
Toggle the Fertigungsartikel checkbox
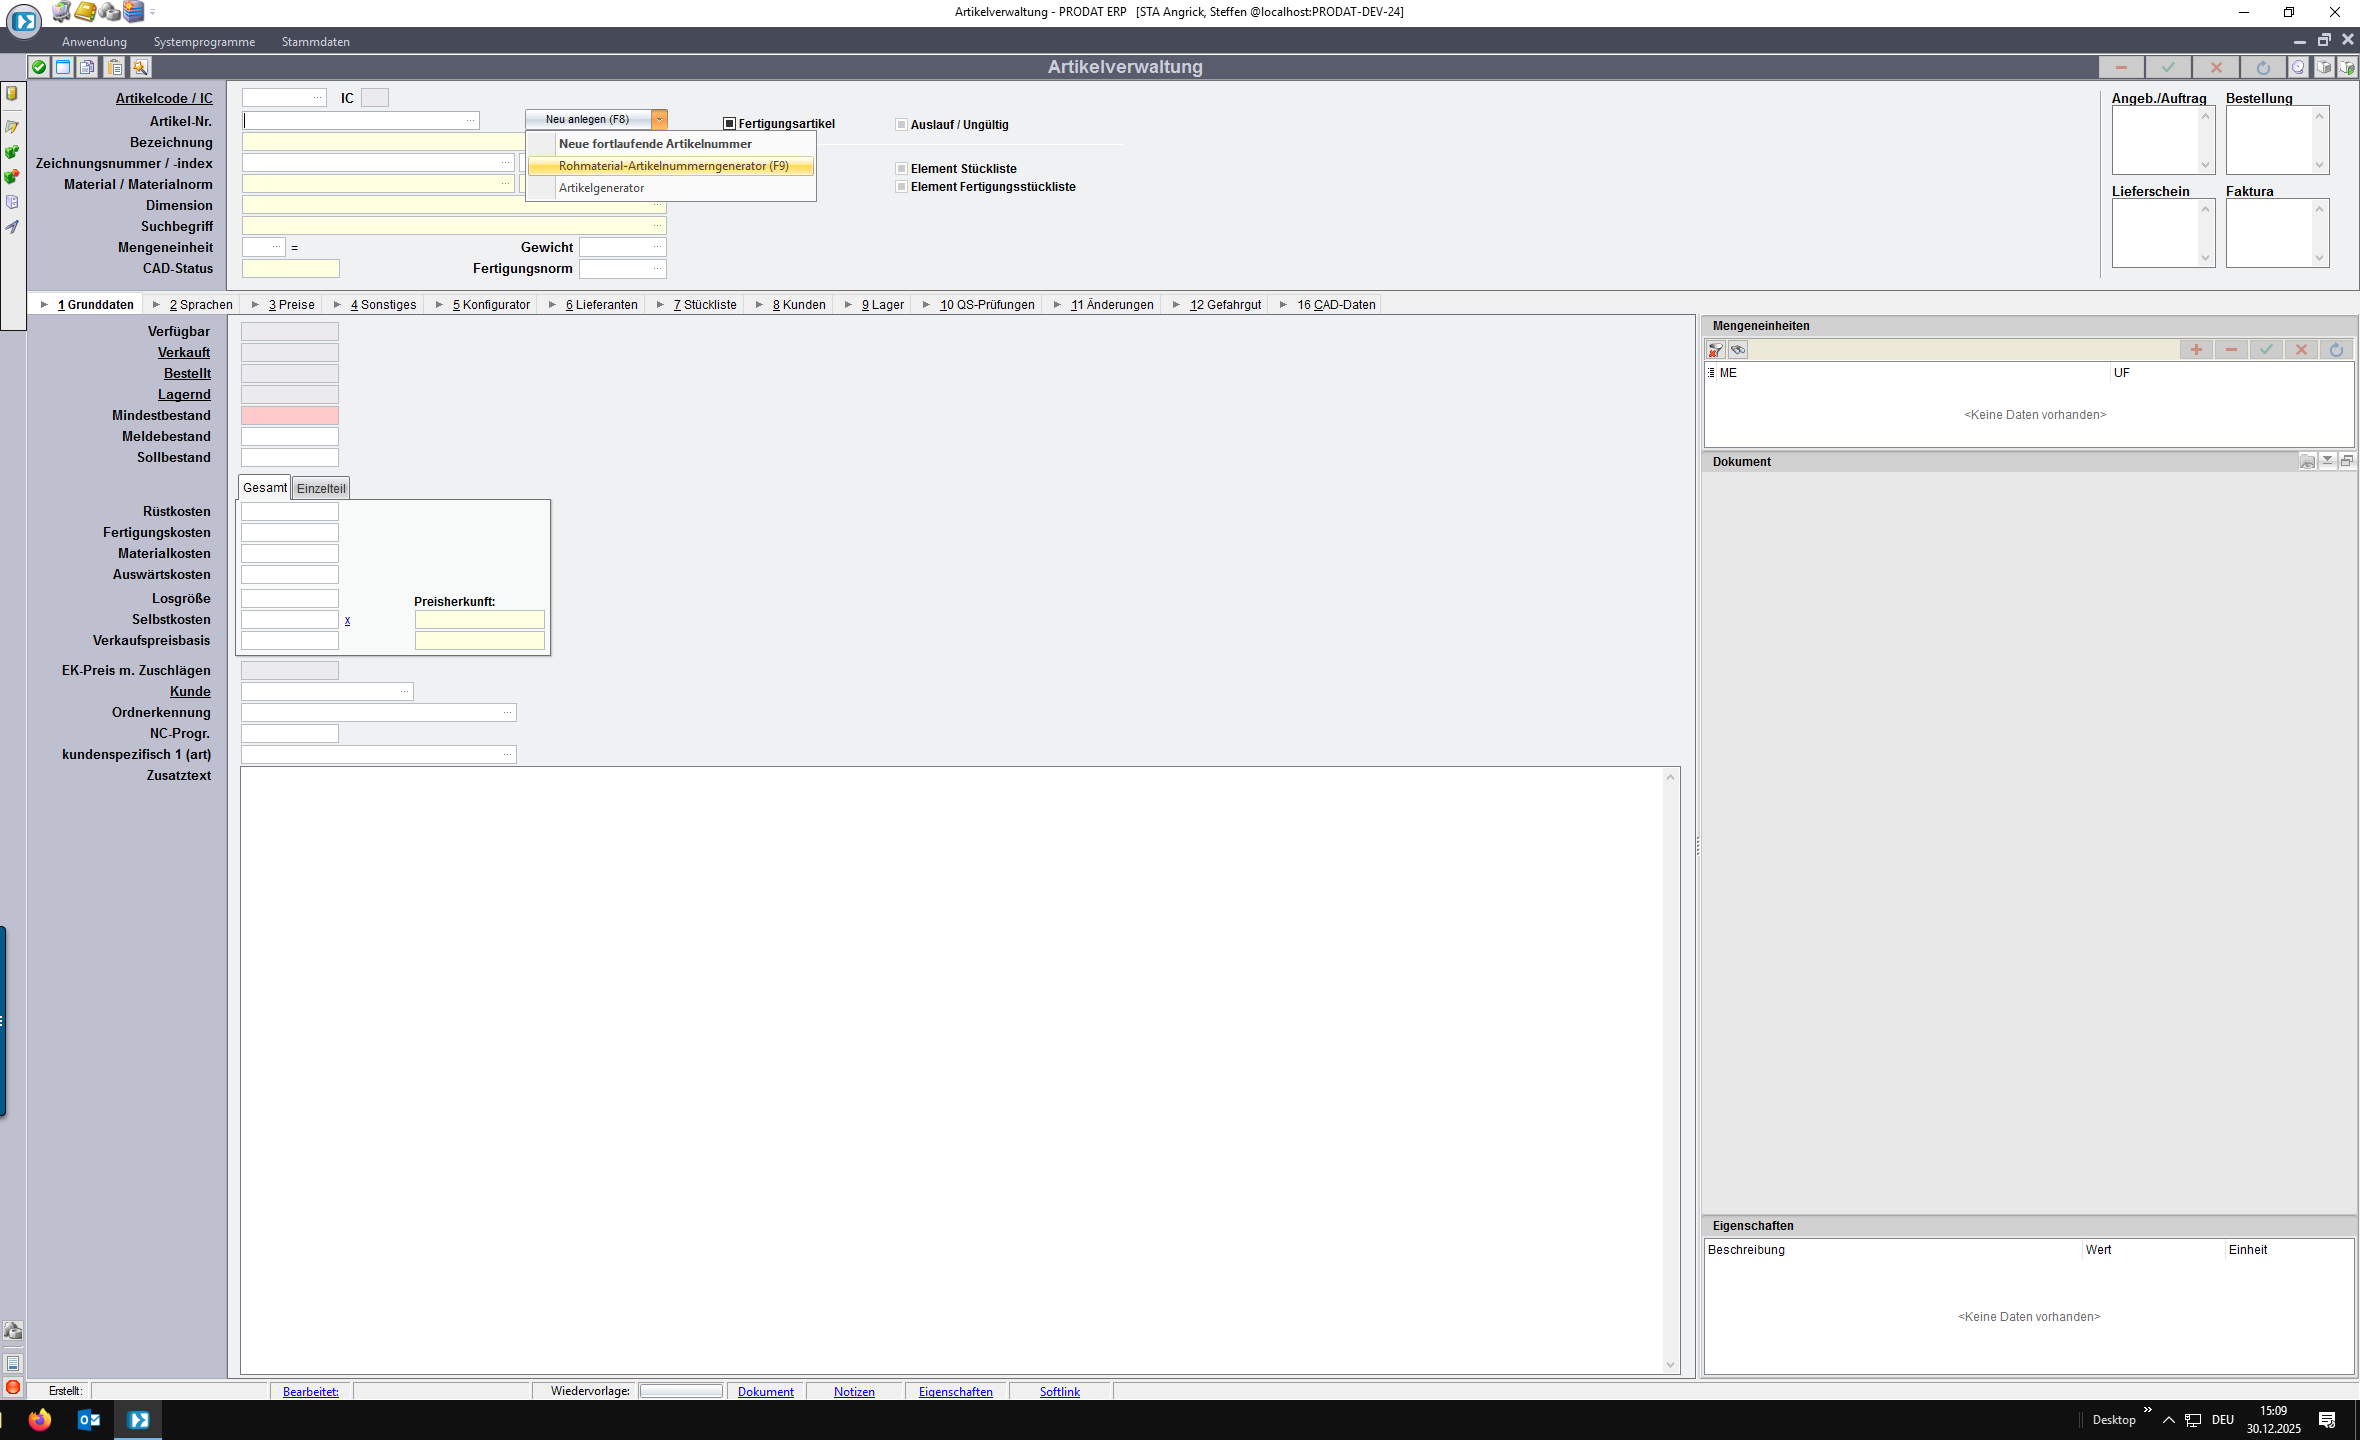pos(730,124)
